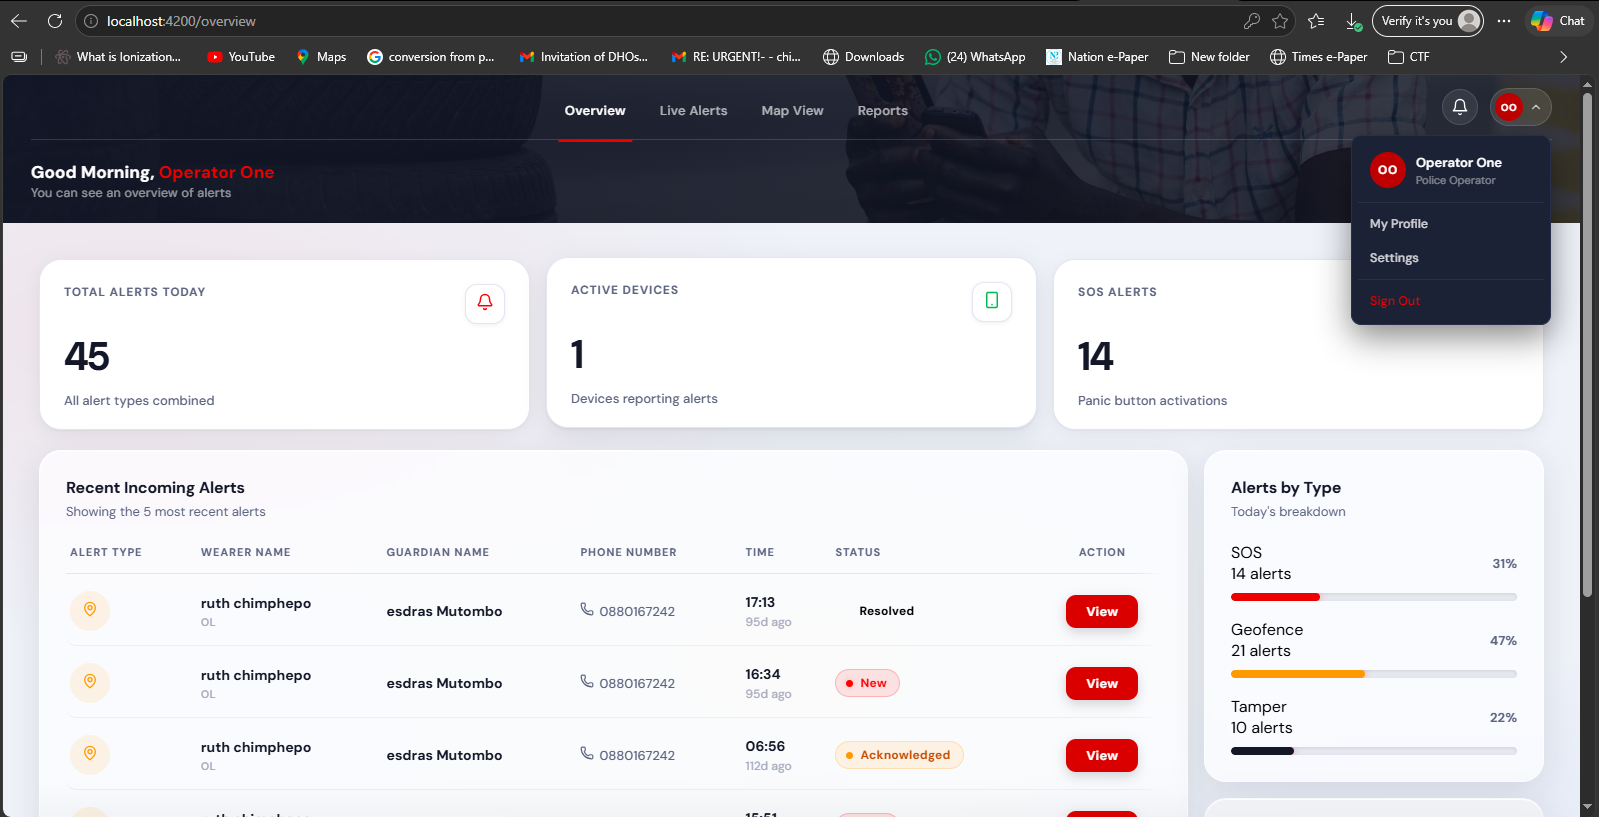Image resolution: width=1599 pixels, height=817 pixels.
Task: Open the password key icon in address bar
Action: click(x=1251, y=21)
